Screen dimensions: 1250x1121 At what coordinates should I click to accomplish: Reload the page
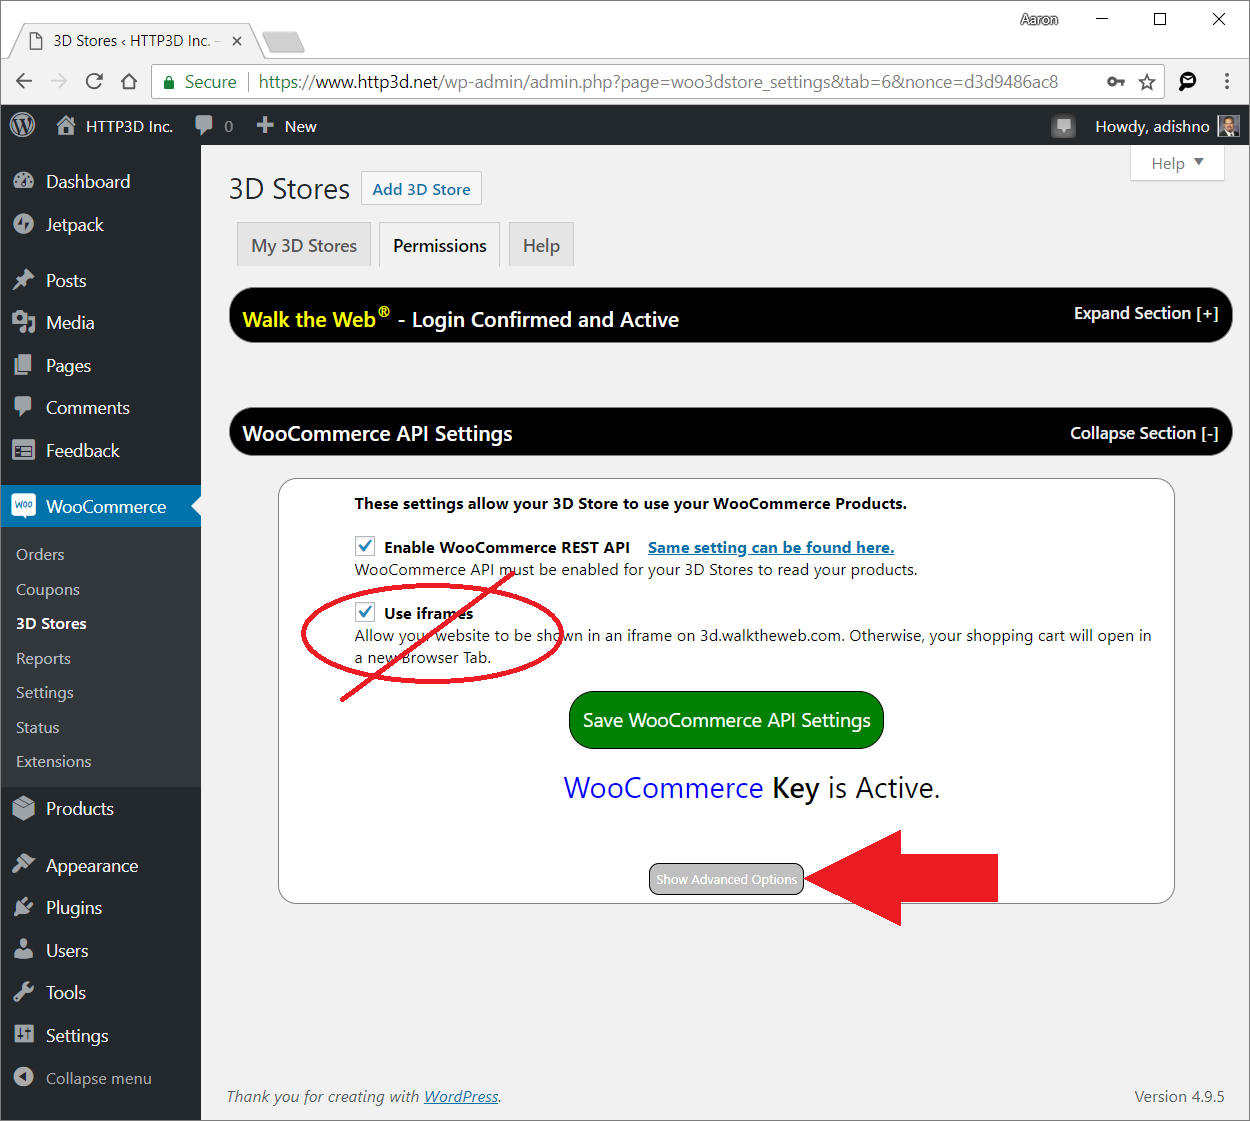pos(94,82)
